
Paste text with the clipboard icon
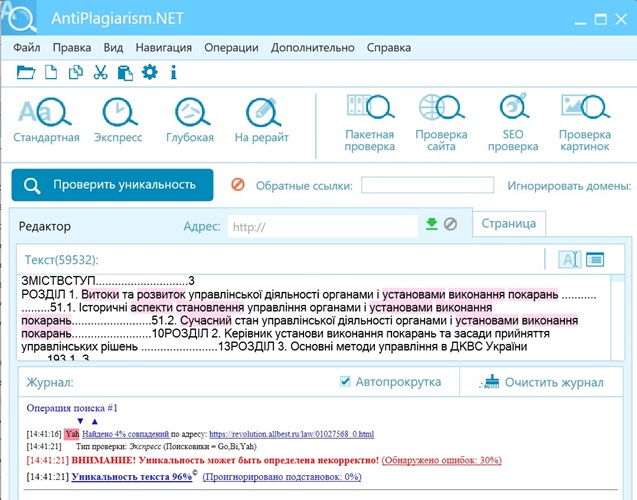click(125, 73)
